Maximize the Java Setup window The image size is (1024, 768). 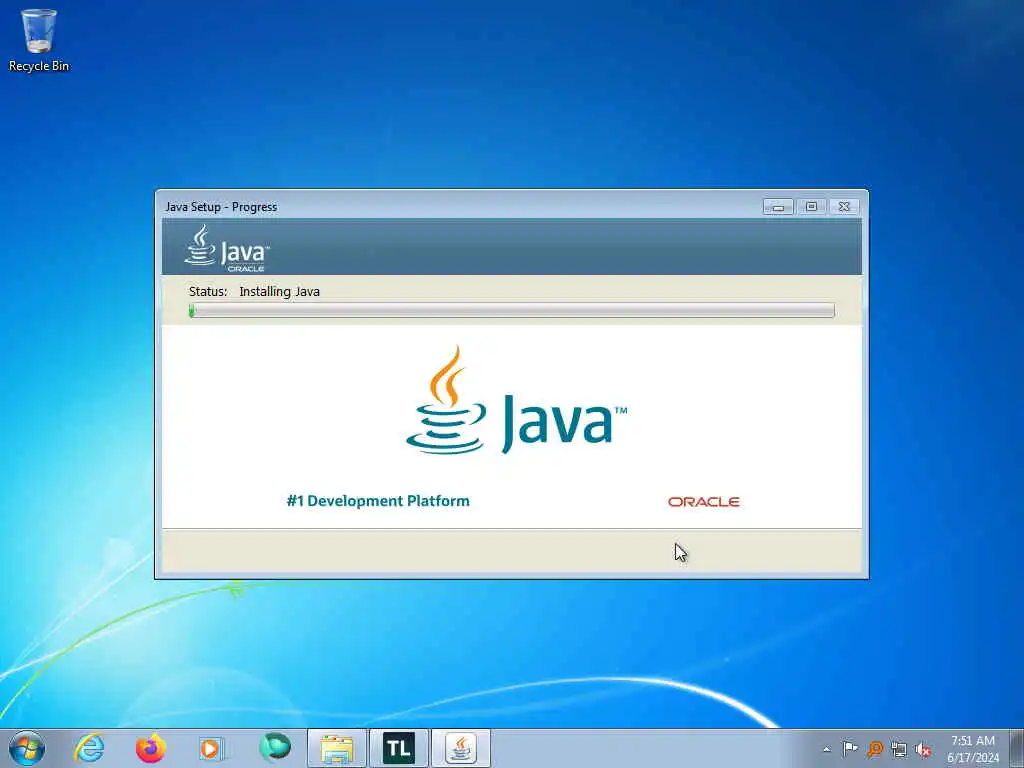[x=811, y=206]
